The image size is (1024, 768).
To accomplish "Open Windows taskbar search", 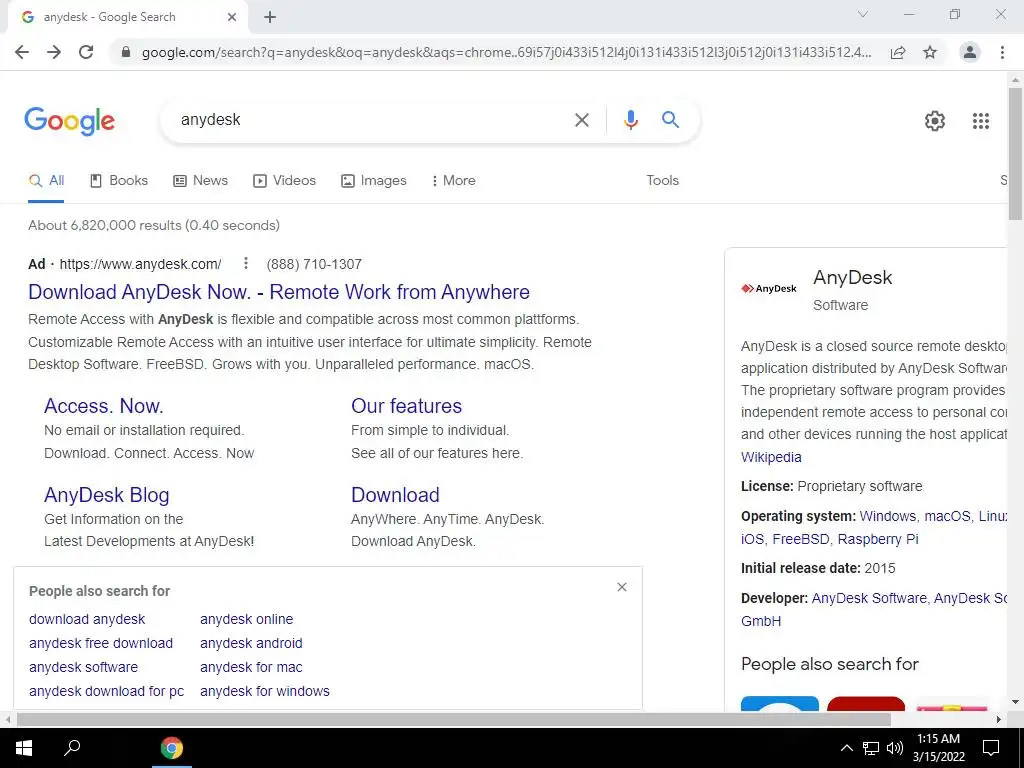I will (72, 747).
